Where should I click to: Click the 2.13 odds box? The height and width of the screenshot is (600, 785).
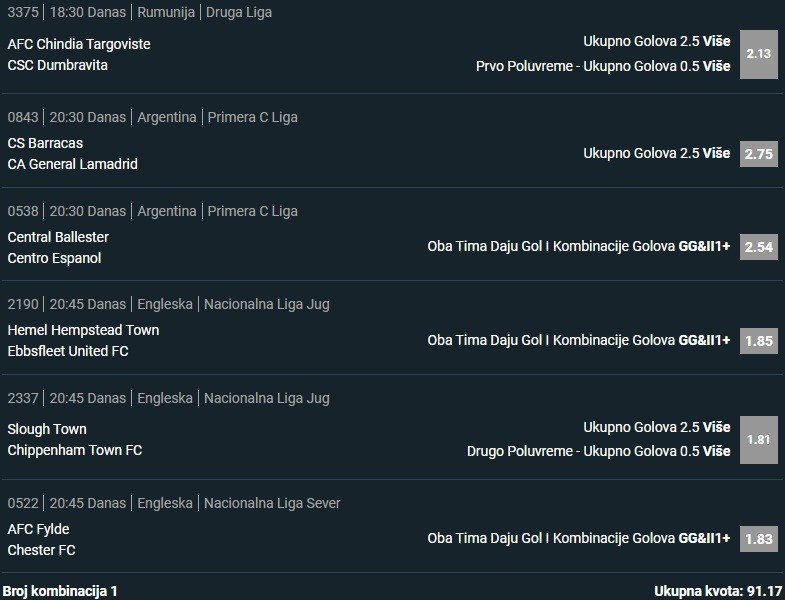click(759, 54)
